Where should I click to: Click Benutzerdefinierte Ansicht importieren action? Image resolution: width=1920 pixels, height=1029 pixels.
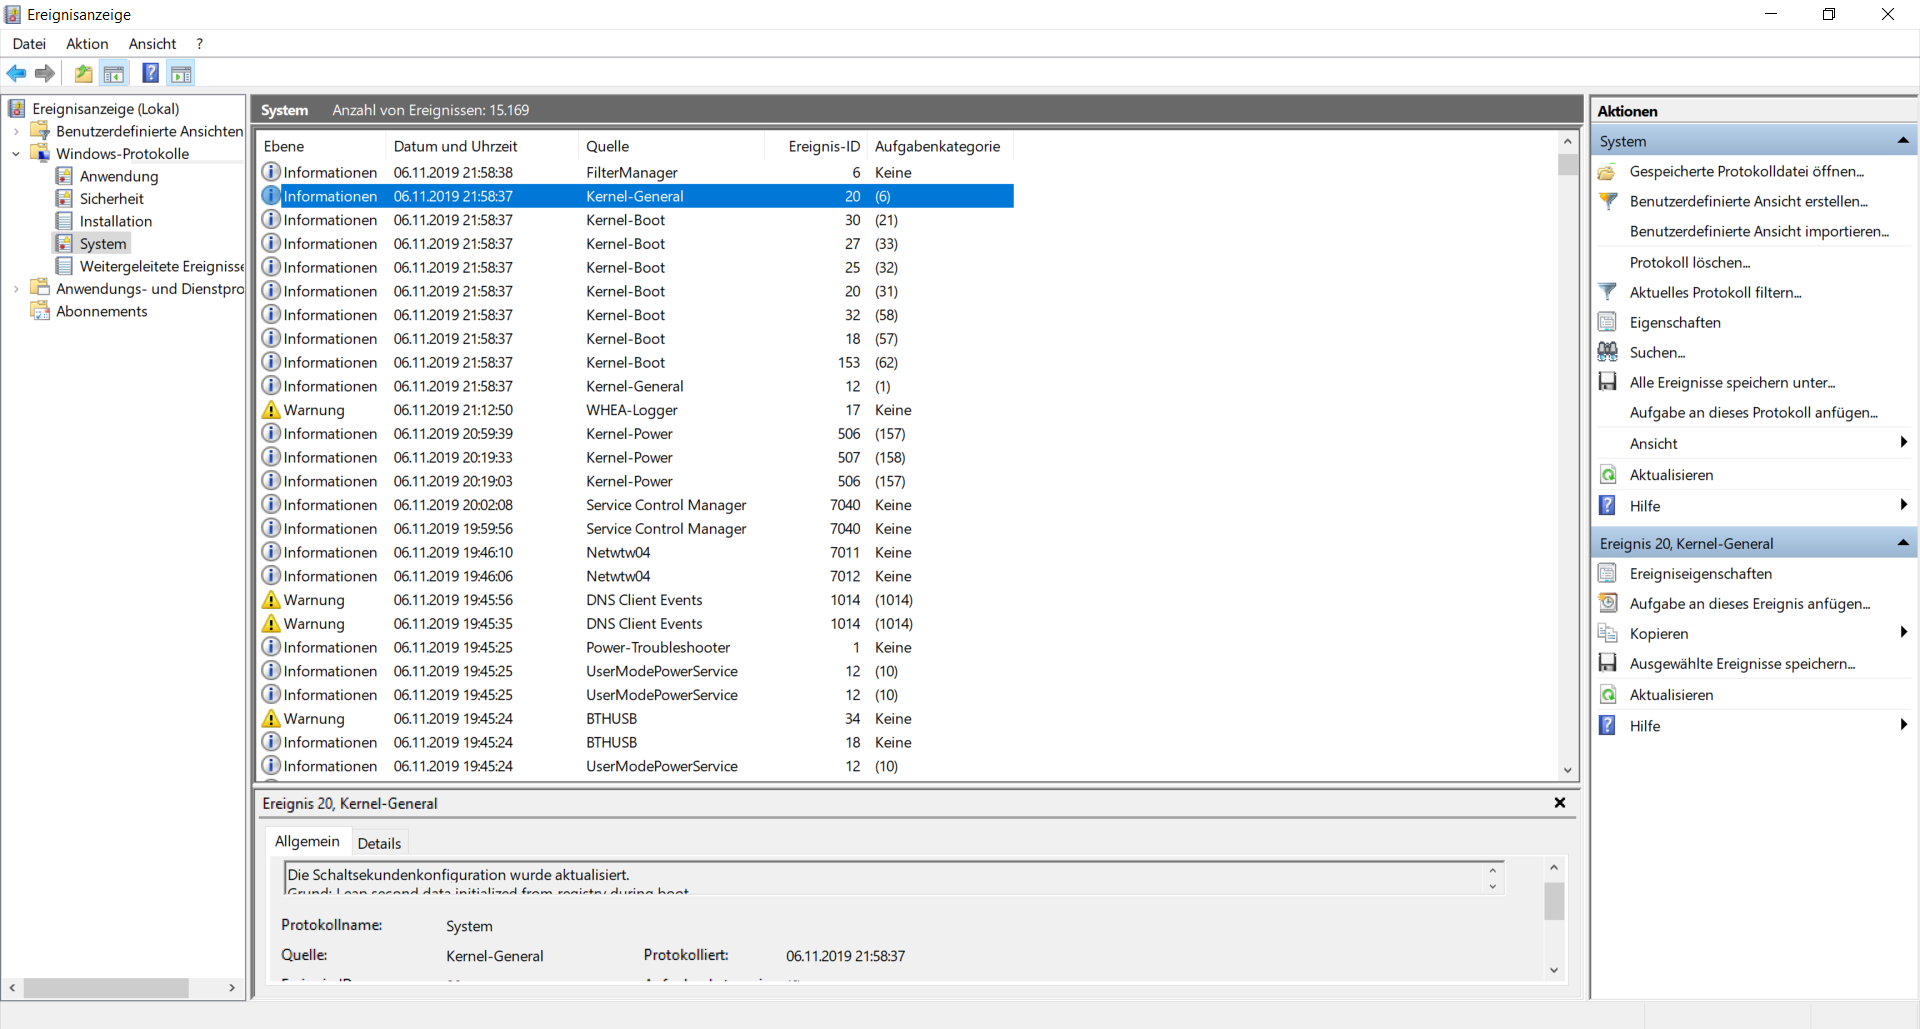click(1759, 231)
